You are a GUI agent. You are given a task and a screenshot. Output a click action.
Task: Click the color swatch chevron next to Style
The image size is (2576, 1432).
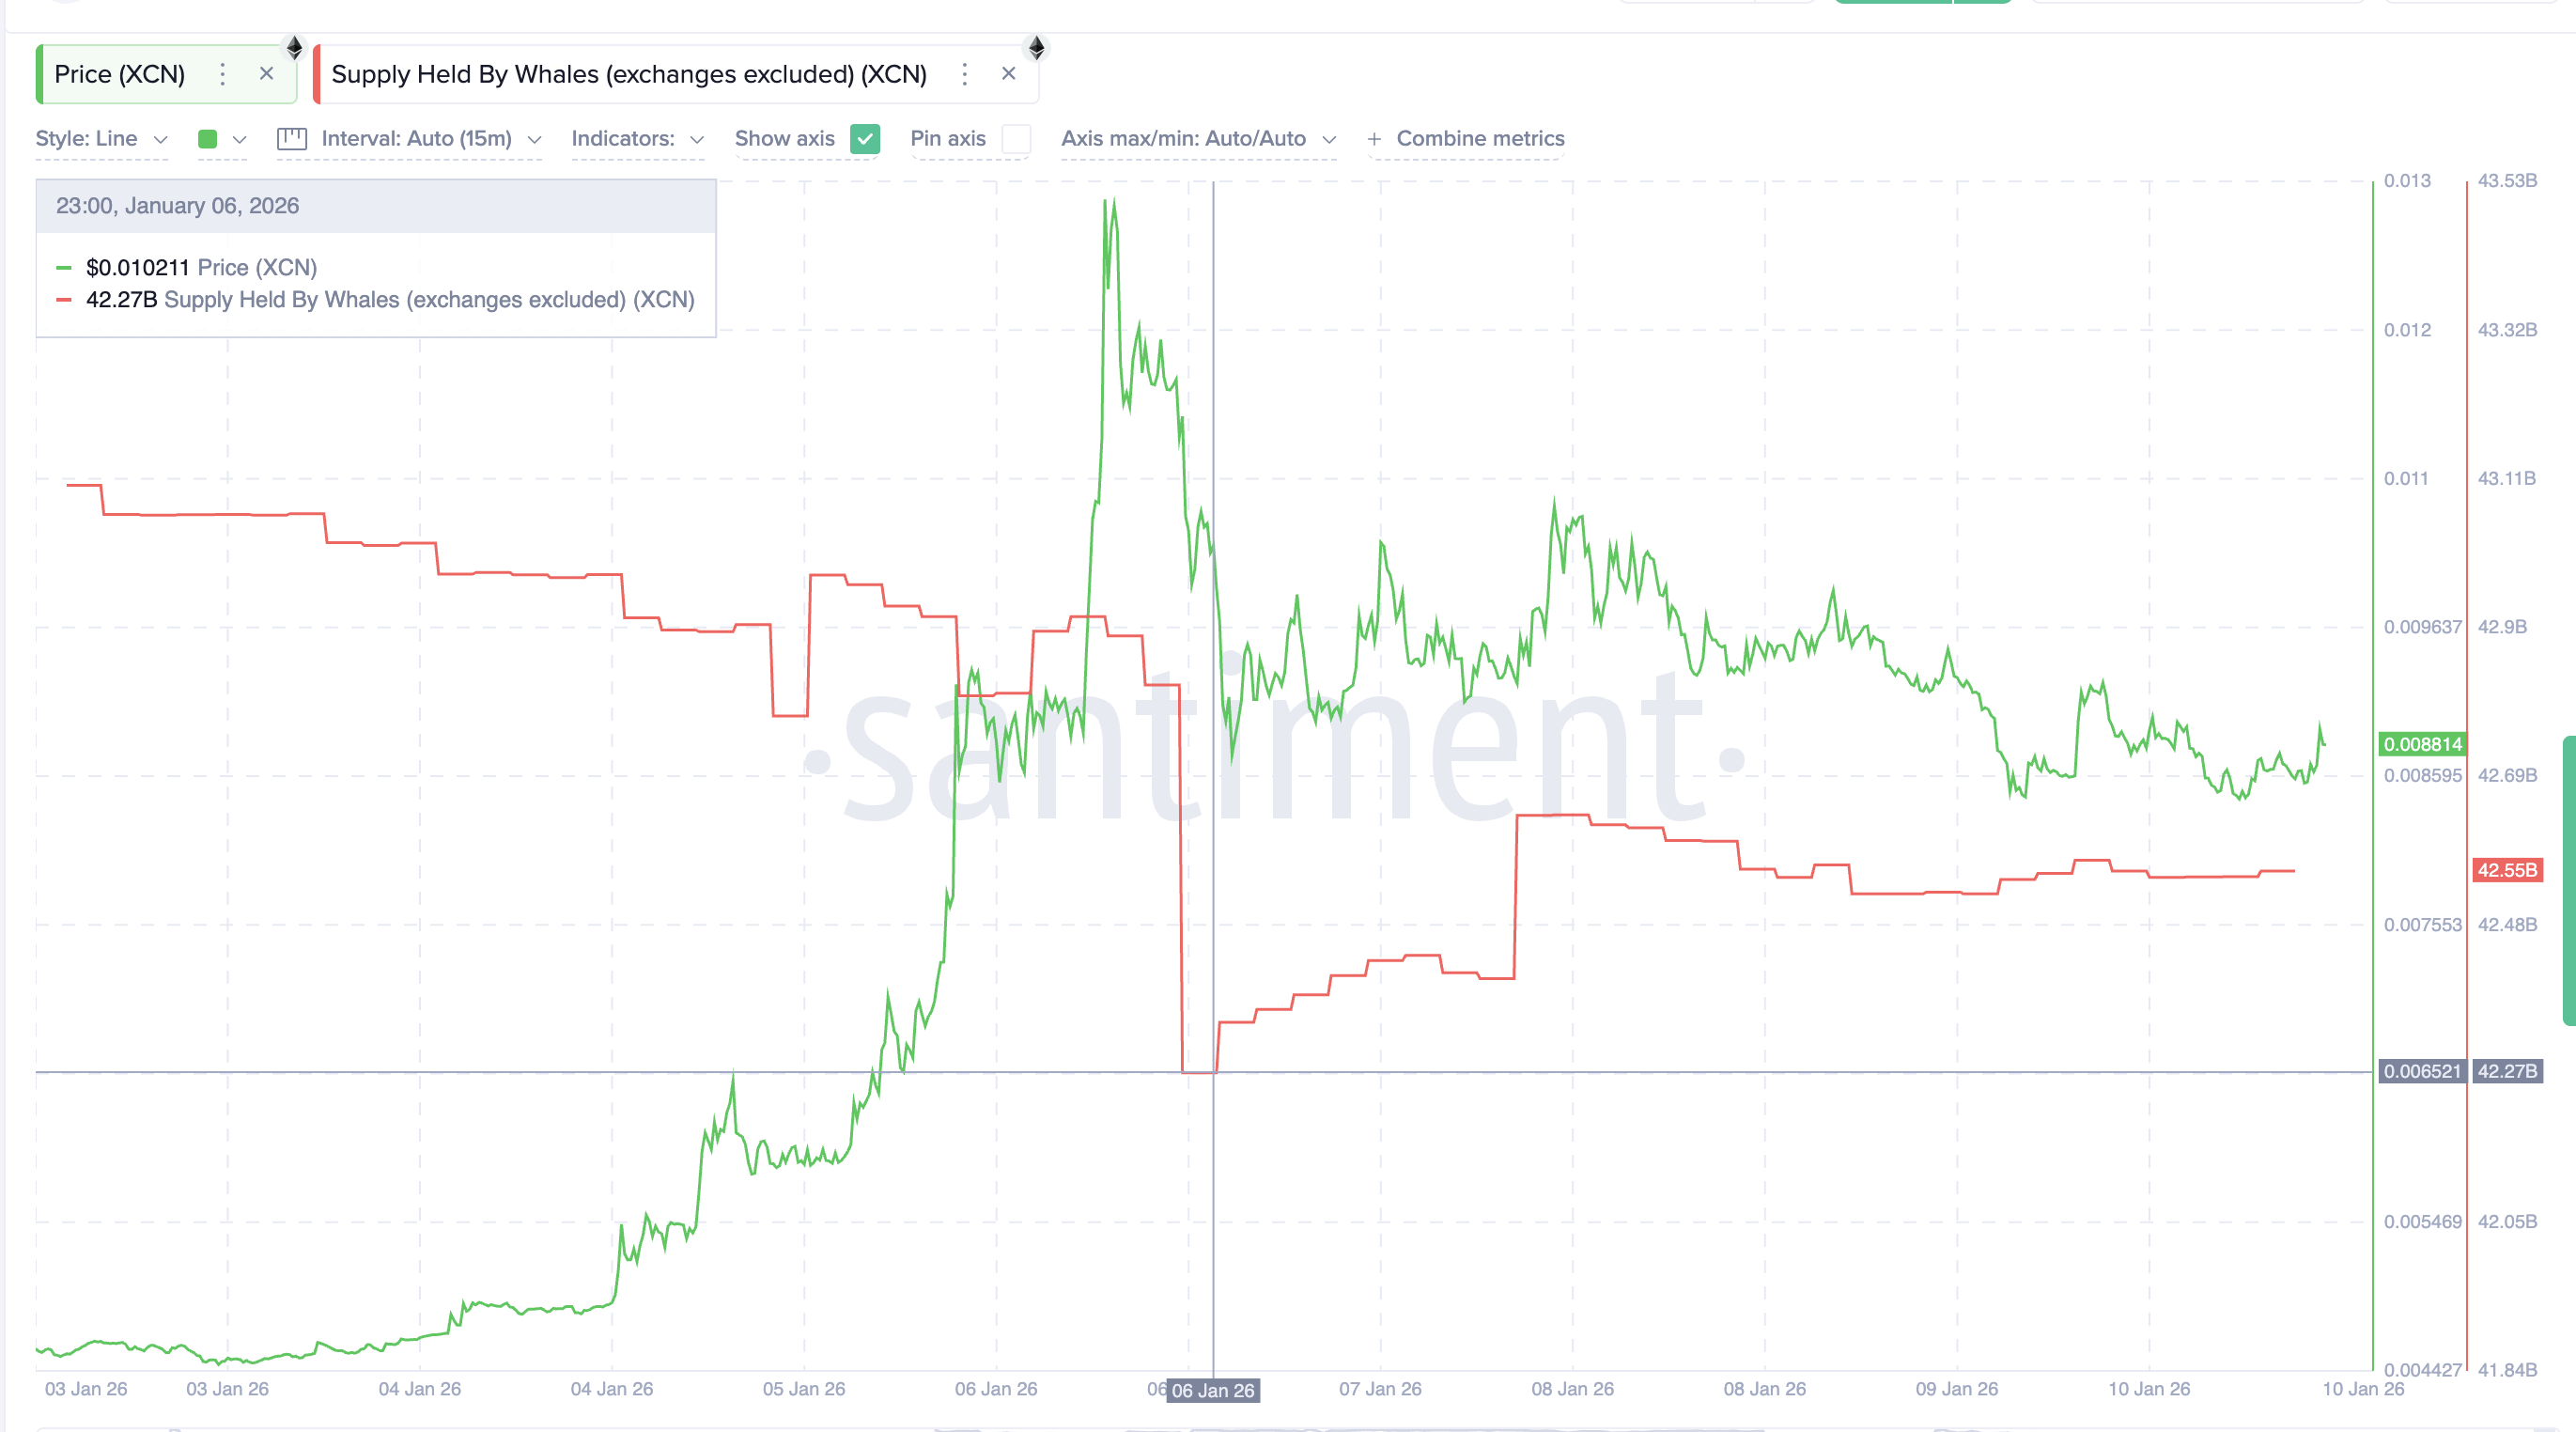239,139
